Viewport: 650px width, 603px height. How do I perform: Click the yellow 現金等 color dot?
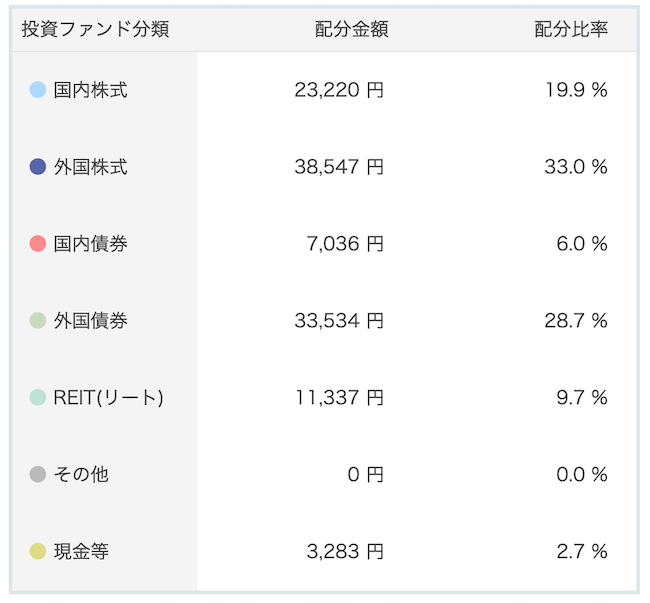(38, 551)
